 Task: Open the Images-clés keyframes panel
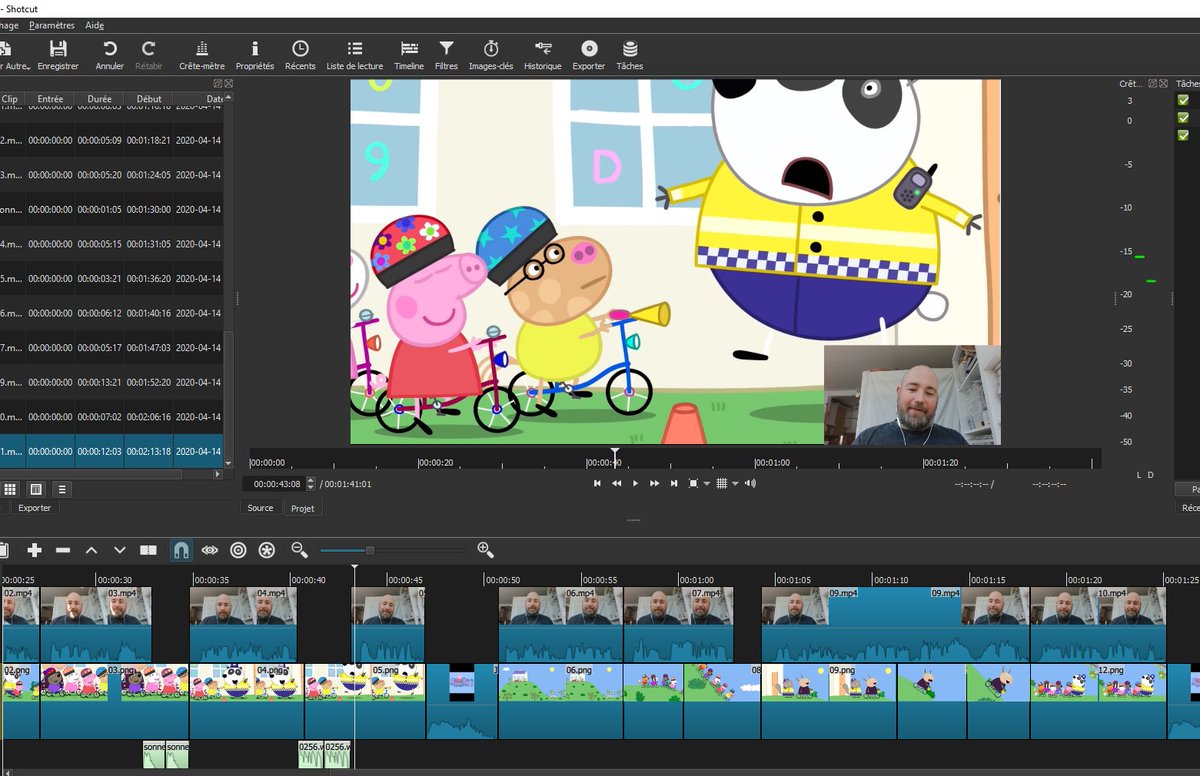pos(491,55)
